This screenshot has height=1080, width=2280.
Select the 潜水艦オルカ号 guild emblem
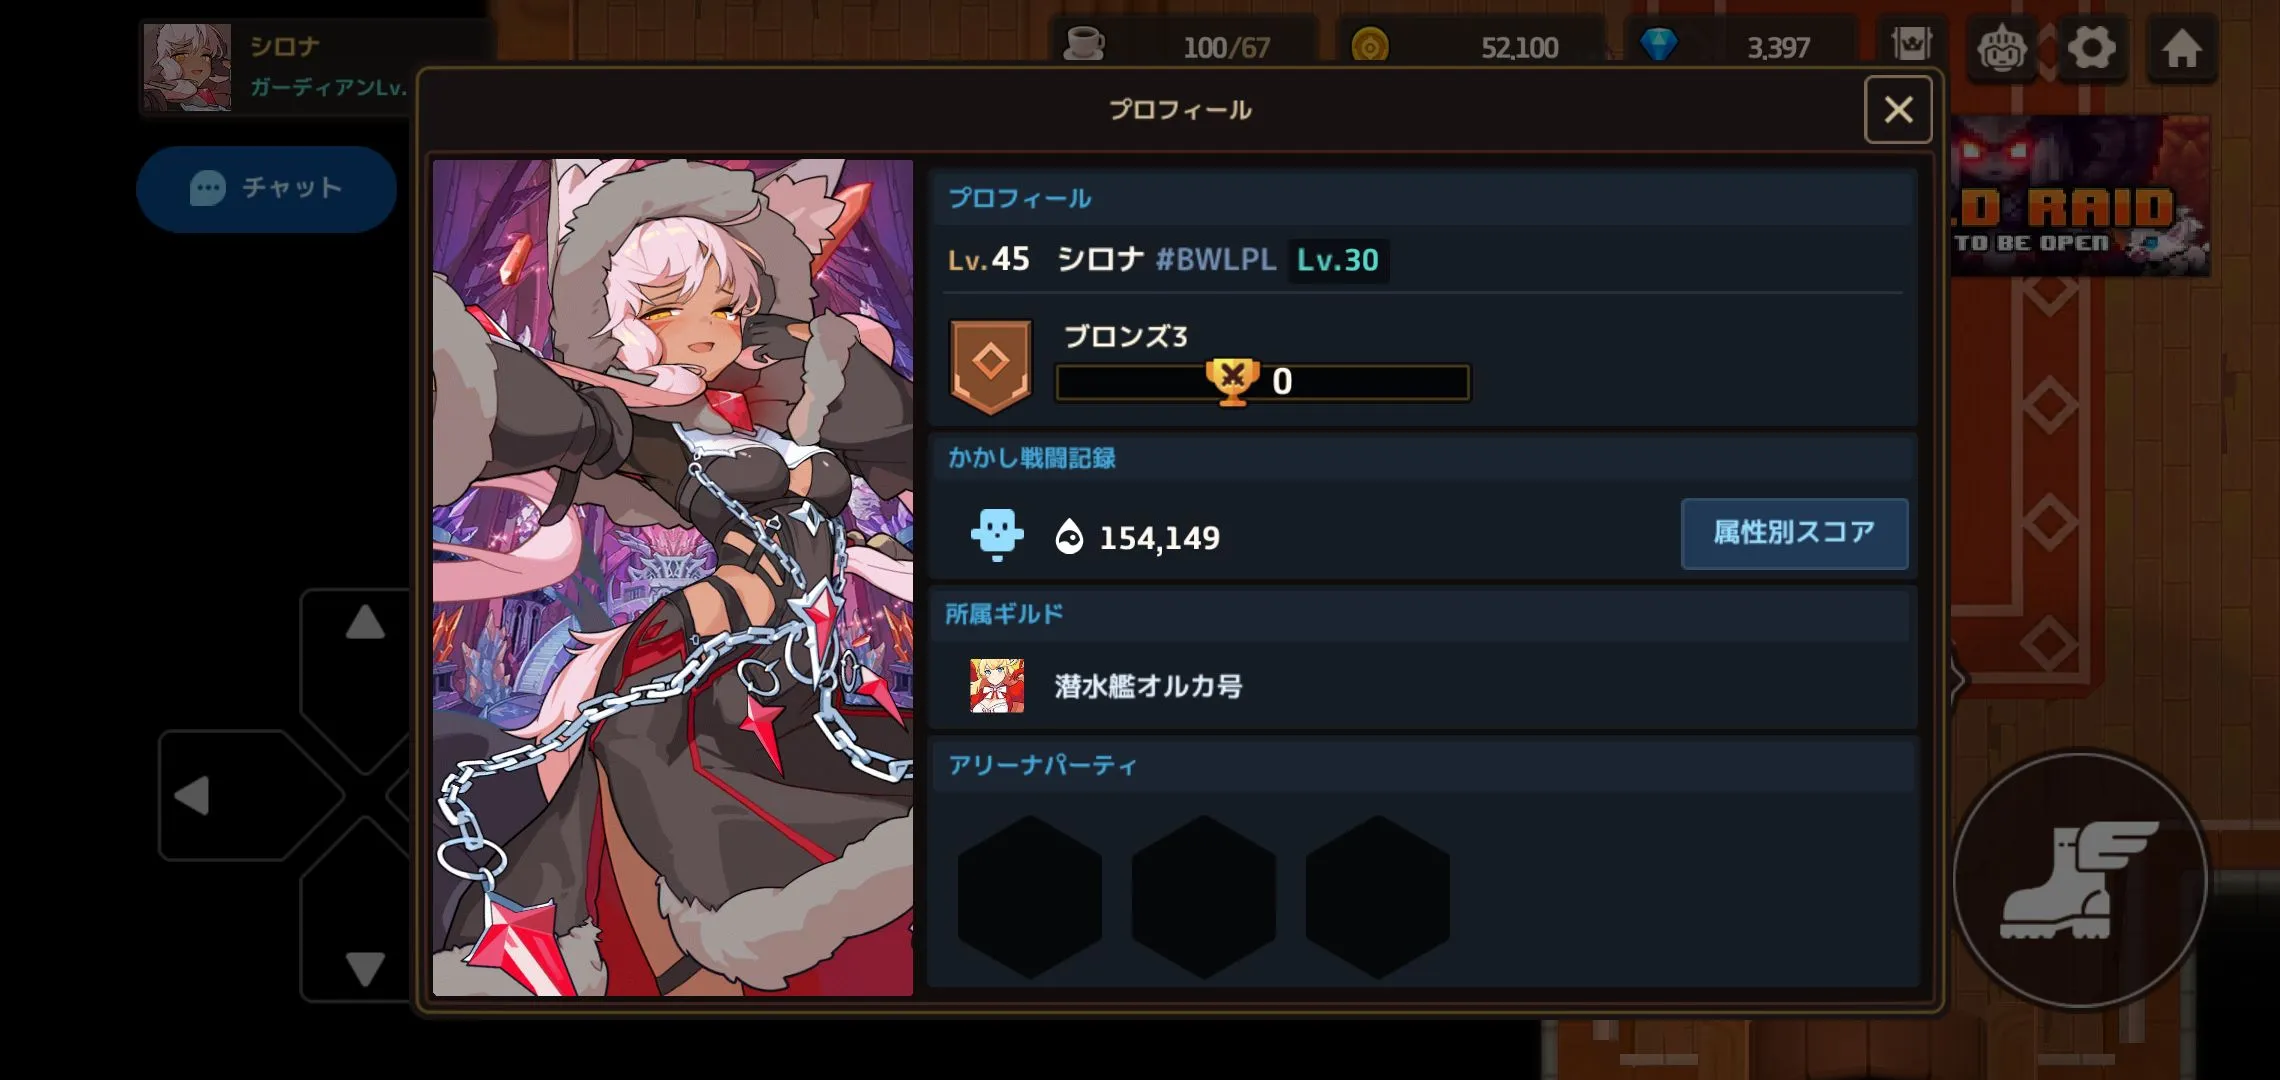[x=997, y=686]
